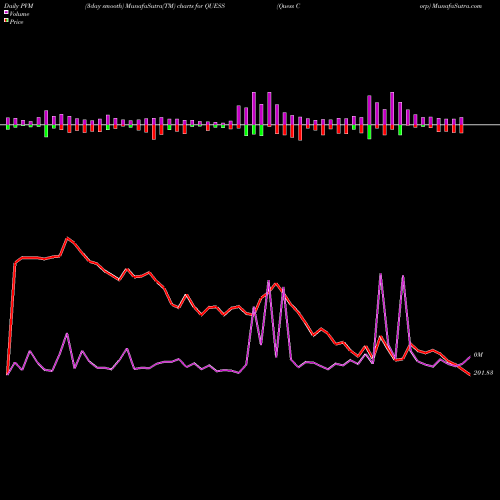Image resolution: width=500 pixels, height=500 pixels.
Task: Click the chart title mentioning QUESS
Action: 155,6
